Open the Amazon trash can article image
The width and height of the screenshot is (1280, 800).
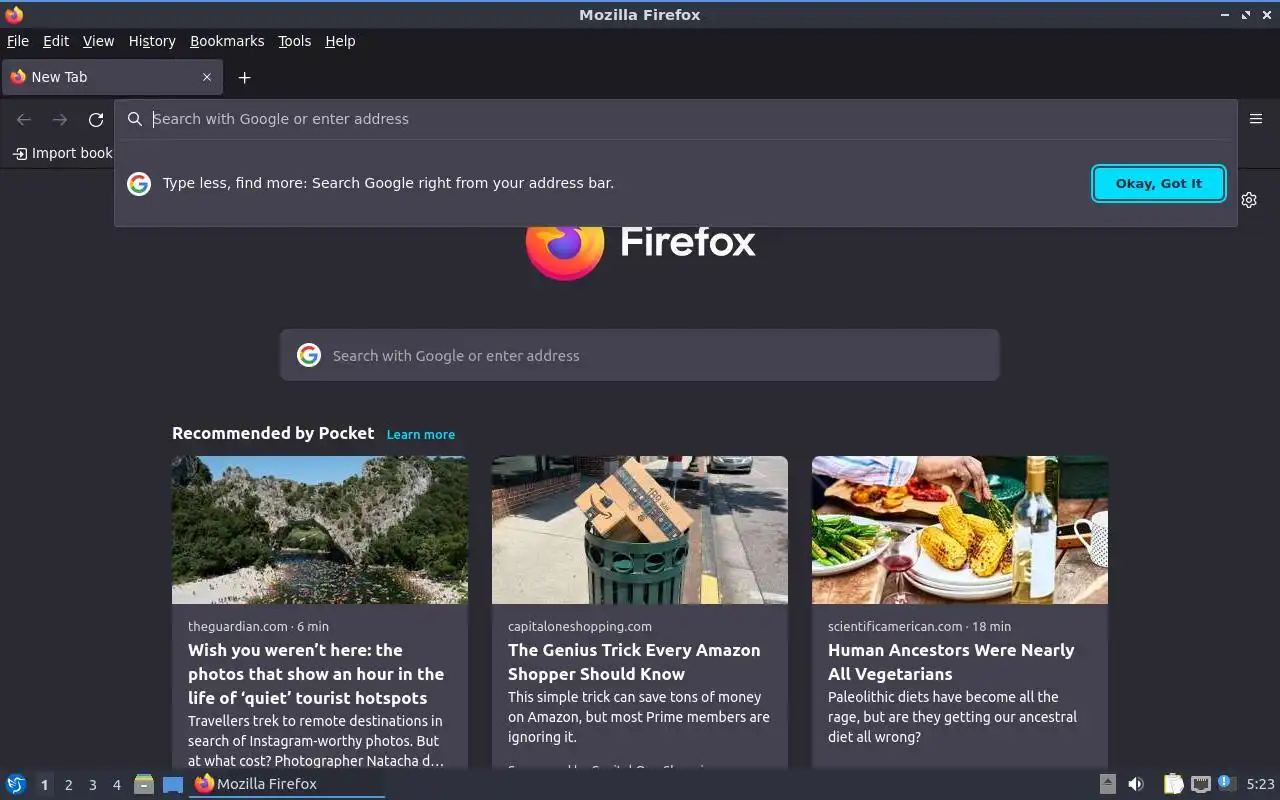(640, 530)
